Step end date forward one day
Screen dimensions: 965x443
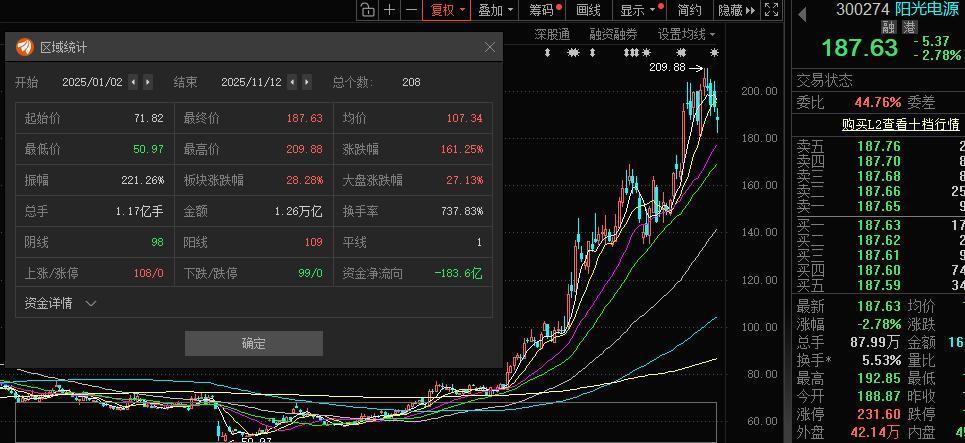pyautogui.click(x=307, y=82)
